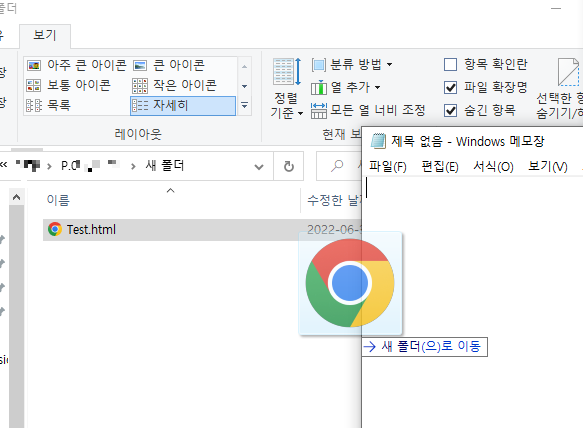This screenshot has height=428, width=583.
Task: Pick Small icons layout
Action: click(x=174, y=86)
